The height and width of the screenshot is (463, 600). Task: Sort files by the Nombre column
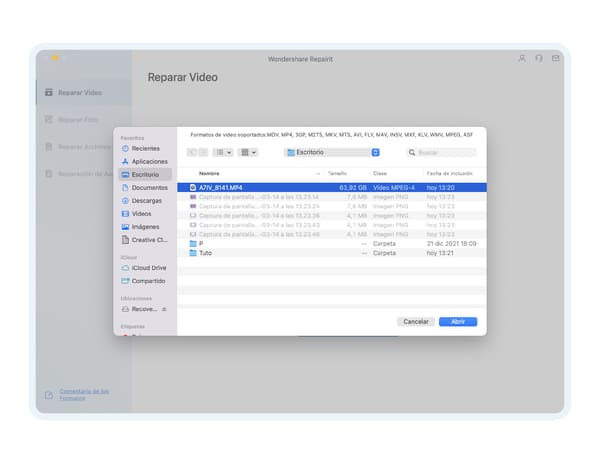pyautogui.click(x=209, y=173)
